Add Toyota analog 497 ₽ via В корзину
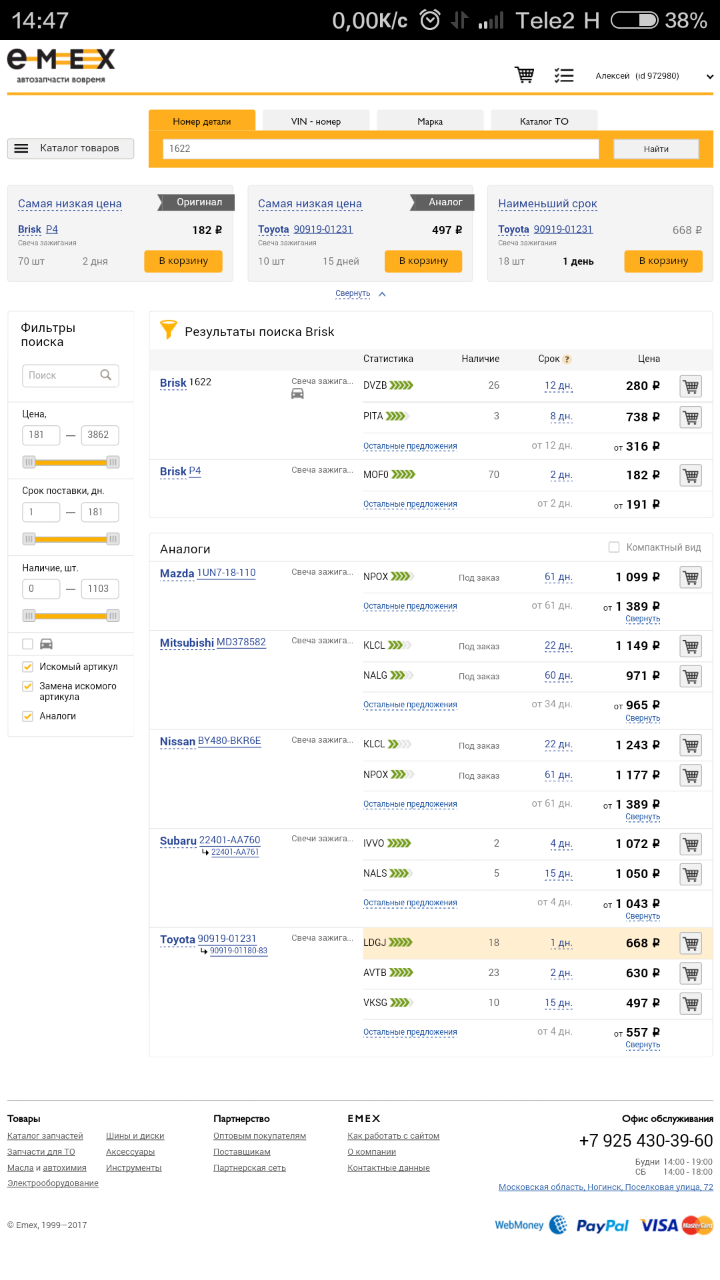This screenshot has height=1280, width=720. coord(423,261)
